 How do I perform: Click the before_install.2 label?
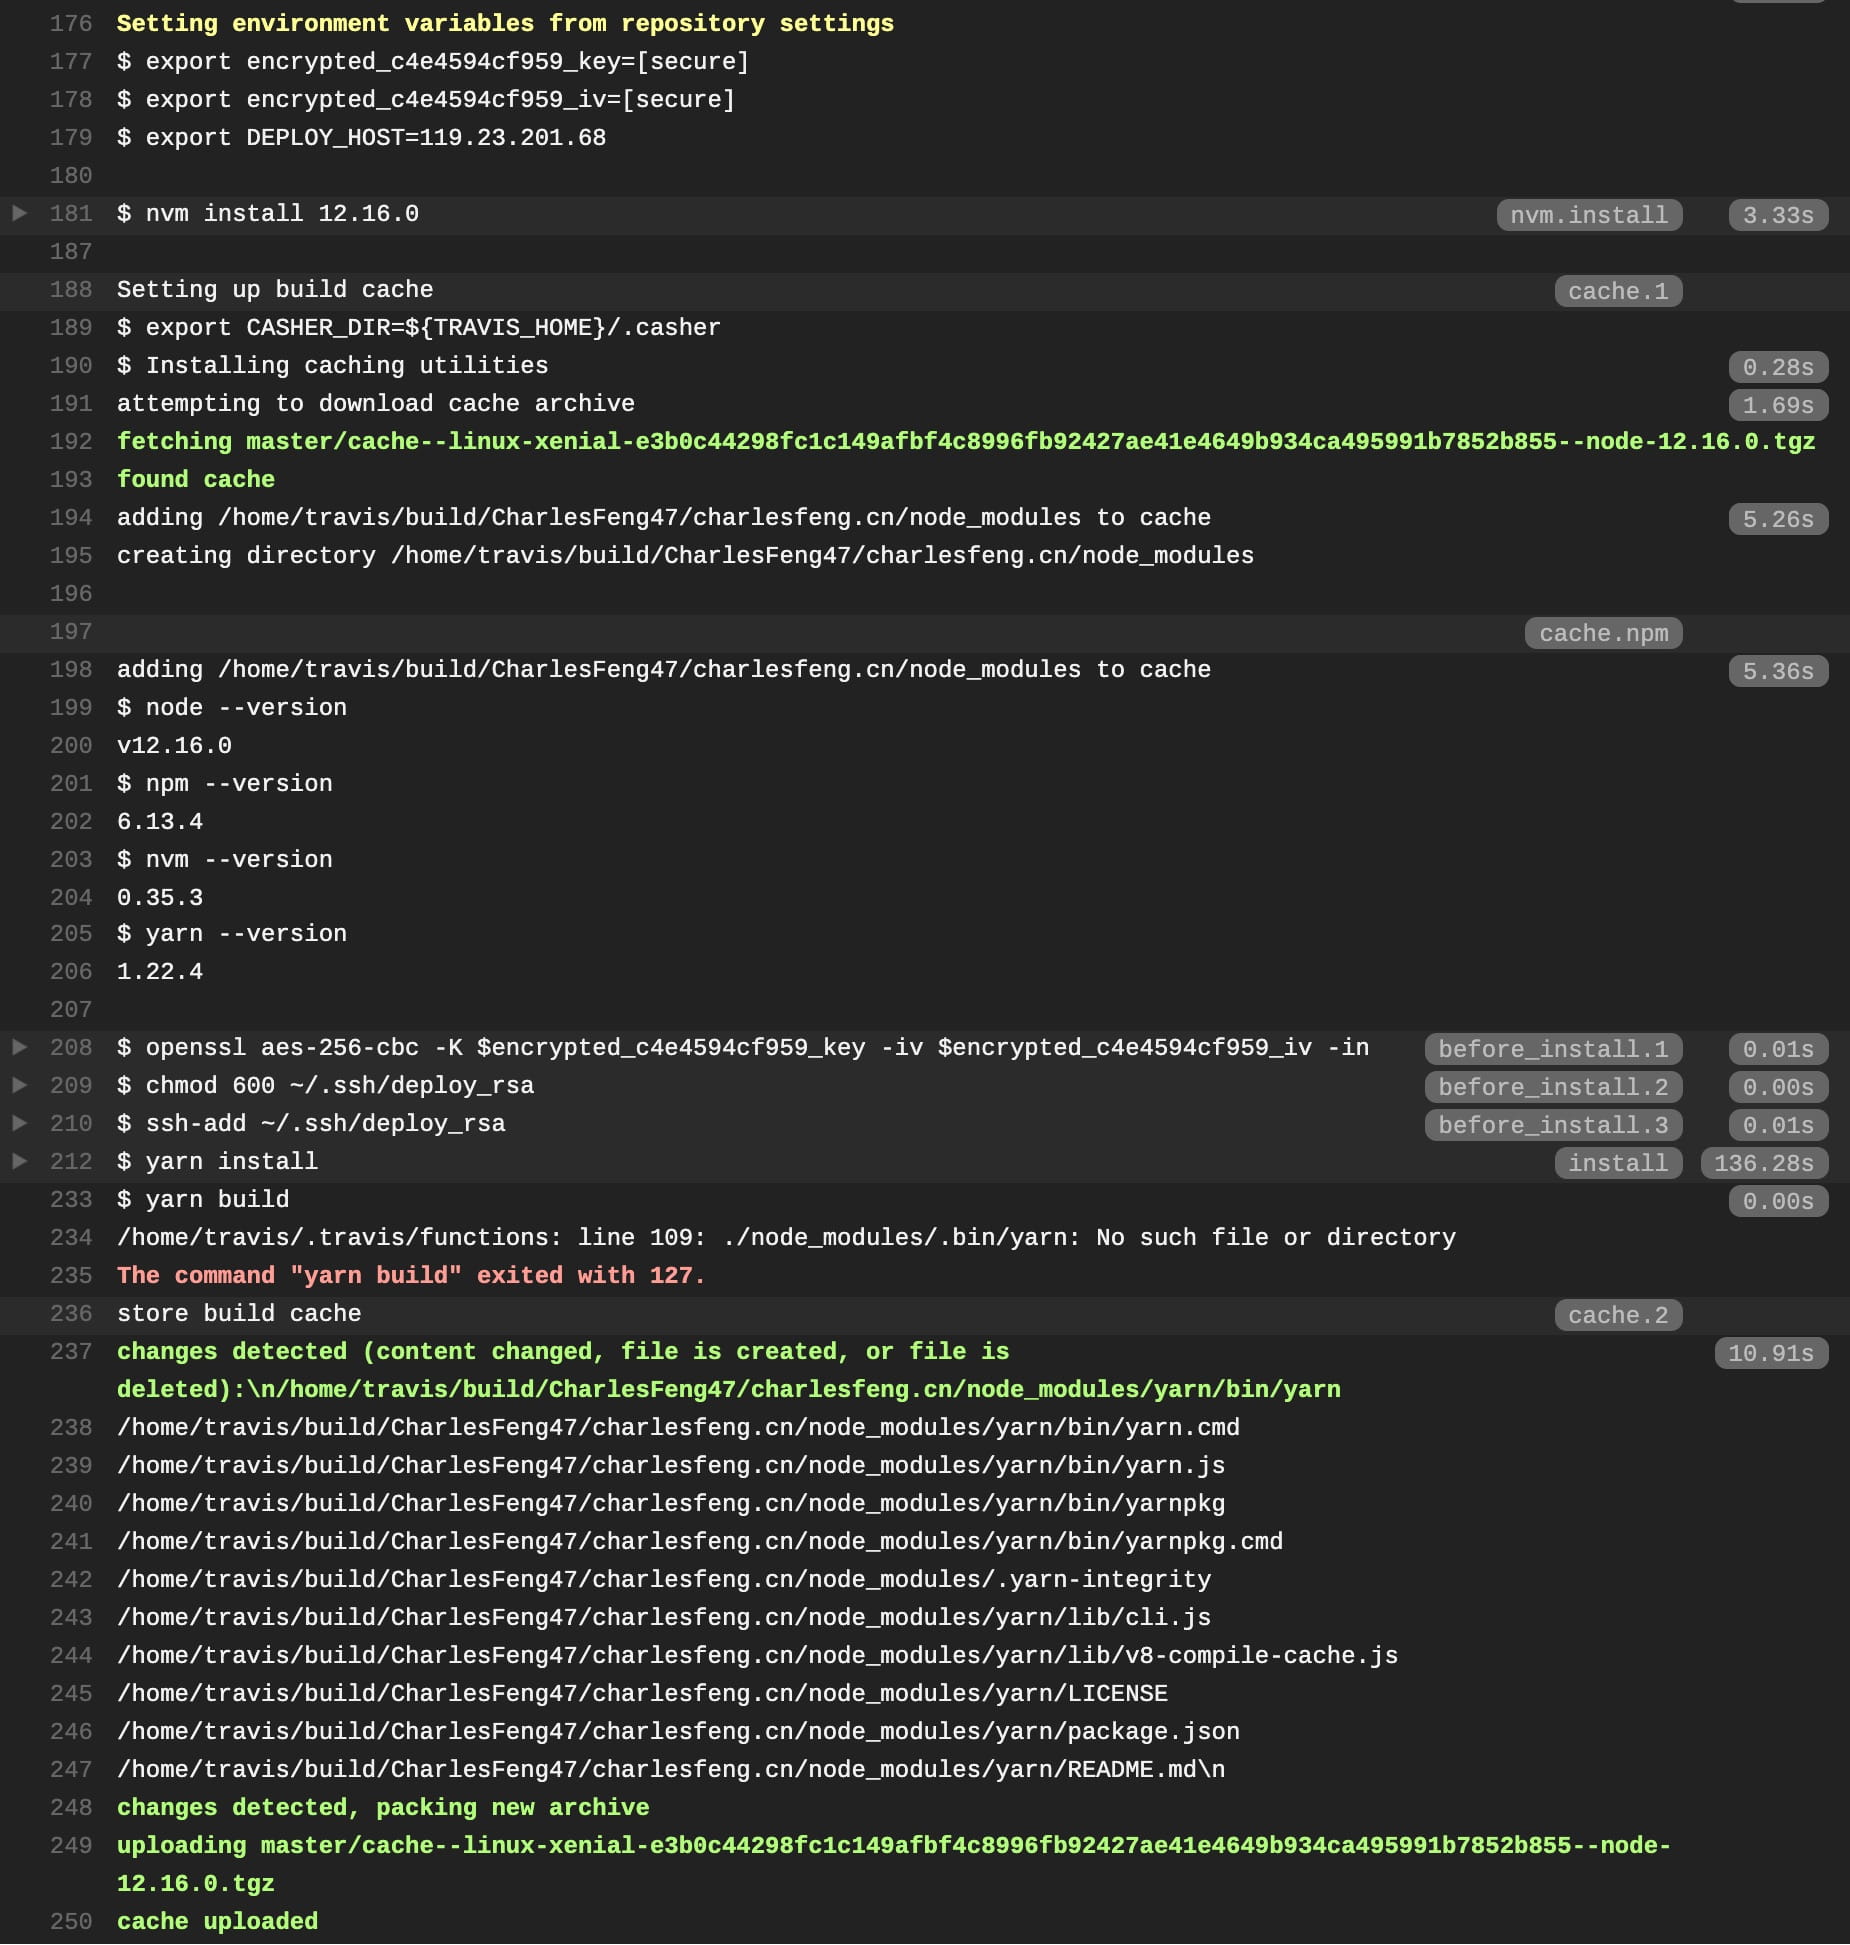coord(1552,1087)
